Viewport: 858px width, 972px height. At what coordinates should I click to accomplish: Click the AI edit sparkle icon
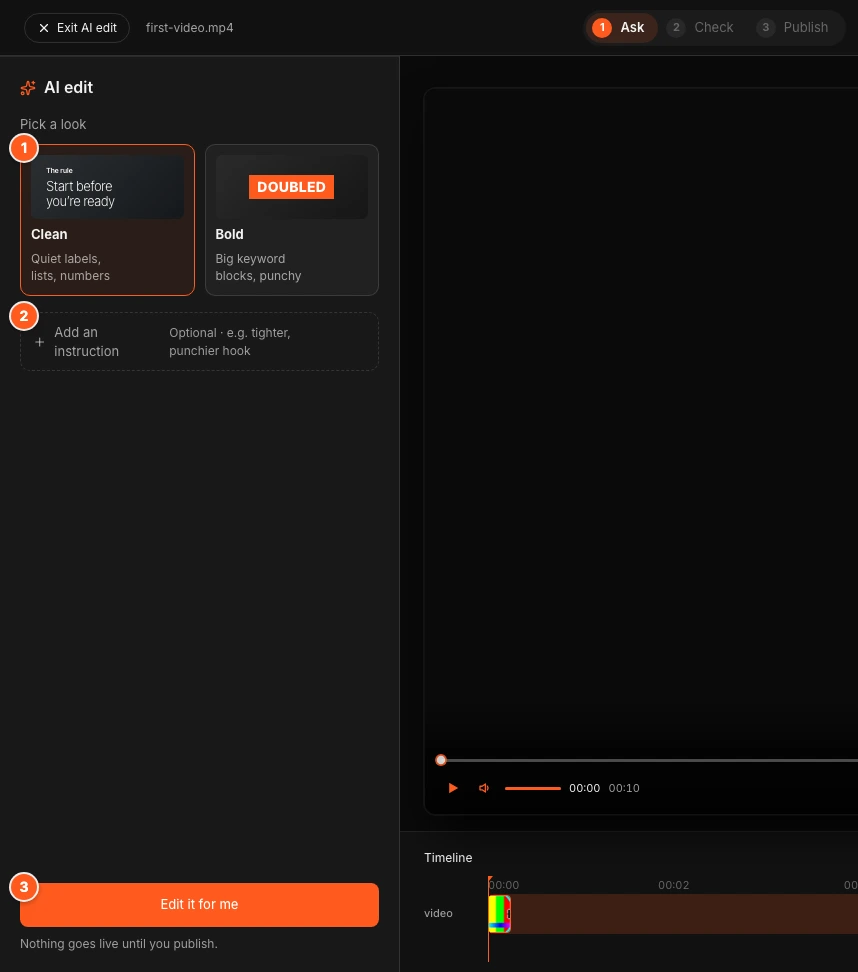(x=28, y=88)
